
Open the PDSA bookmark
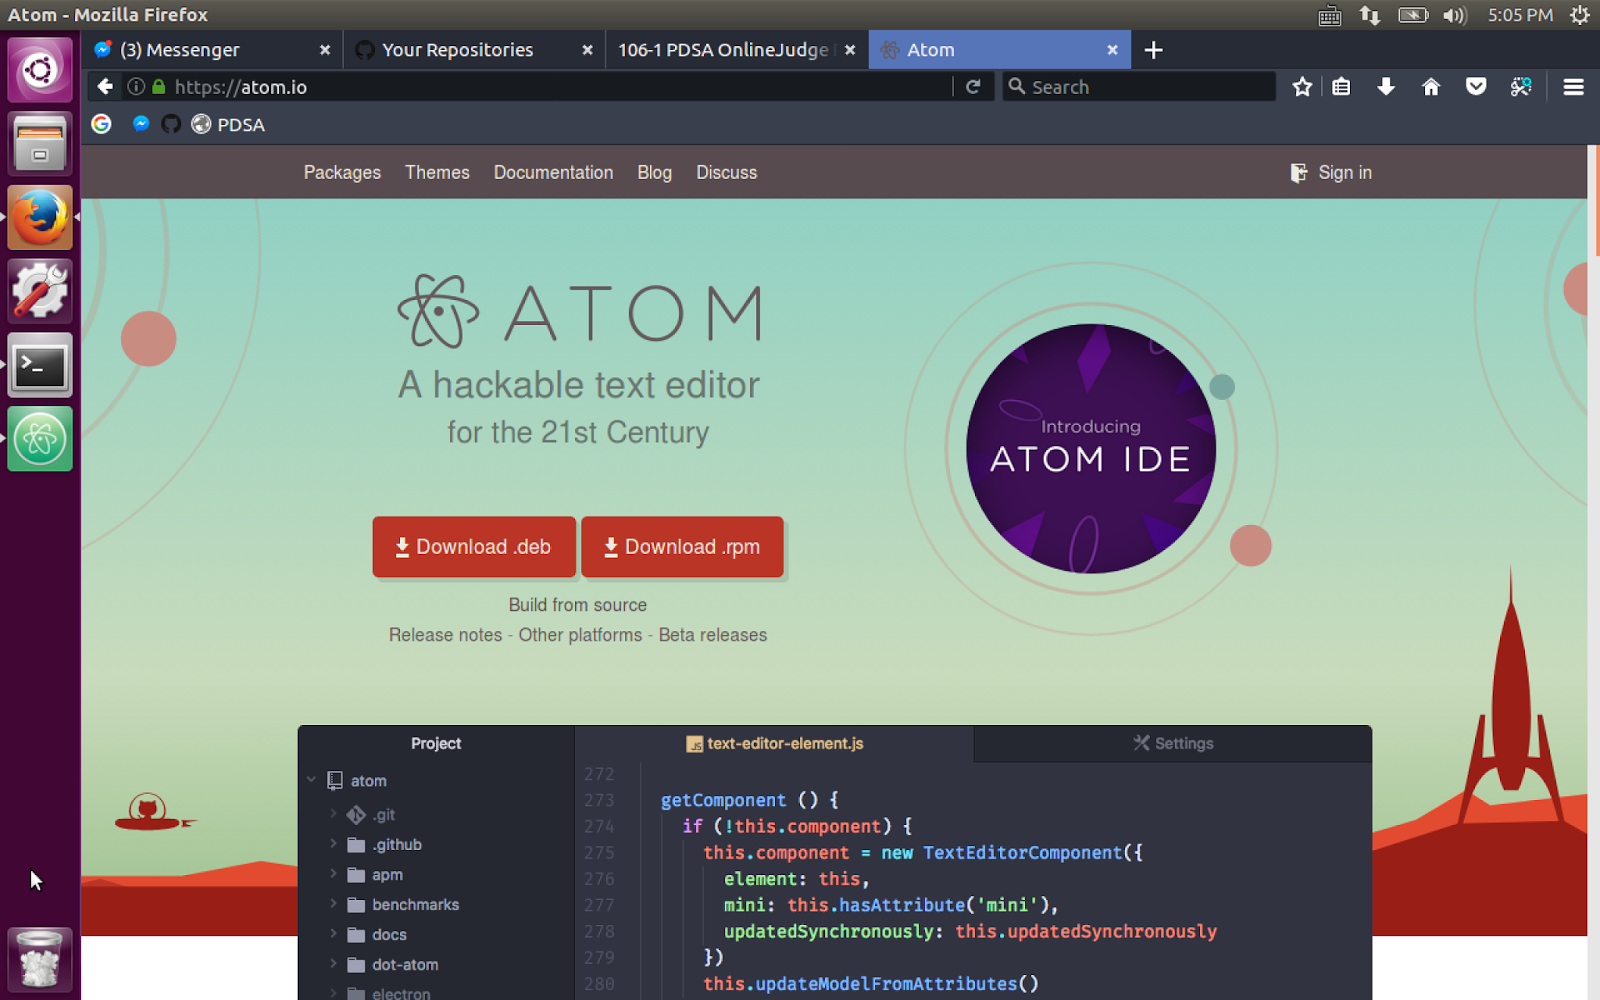(x=228, y=124)
